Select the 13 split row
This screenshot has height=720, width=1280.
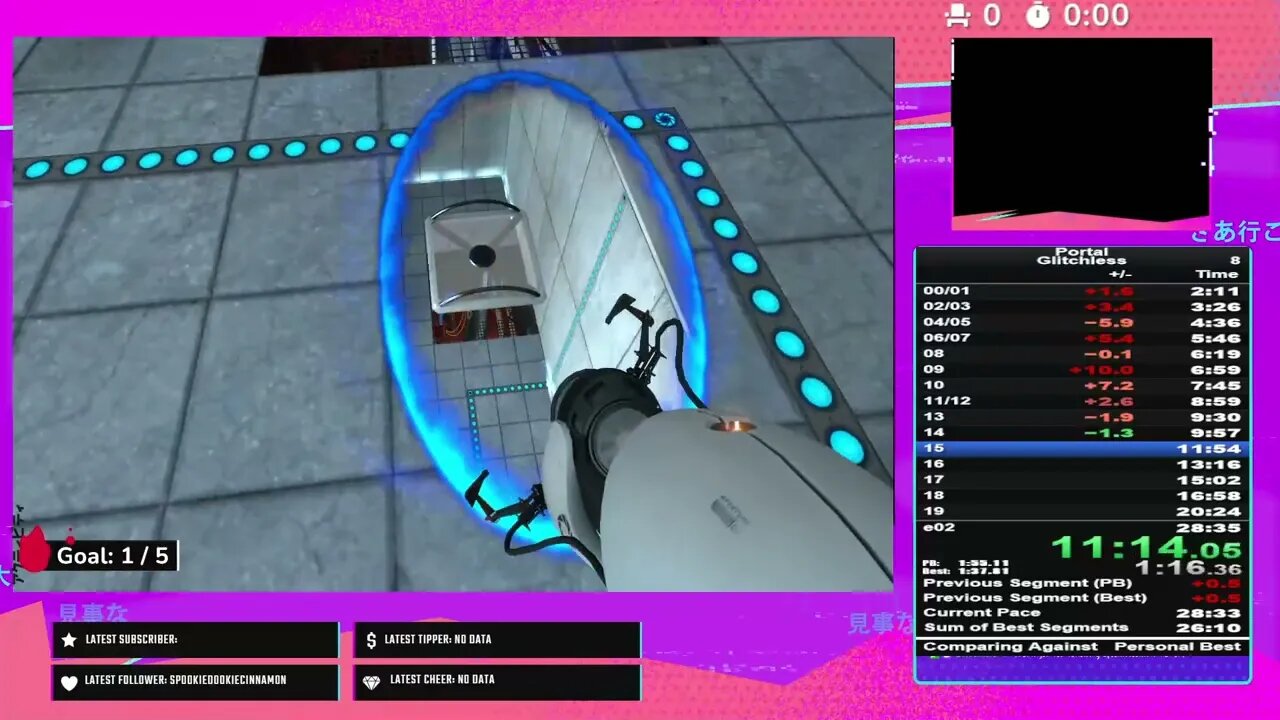tap(1082, 417)
